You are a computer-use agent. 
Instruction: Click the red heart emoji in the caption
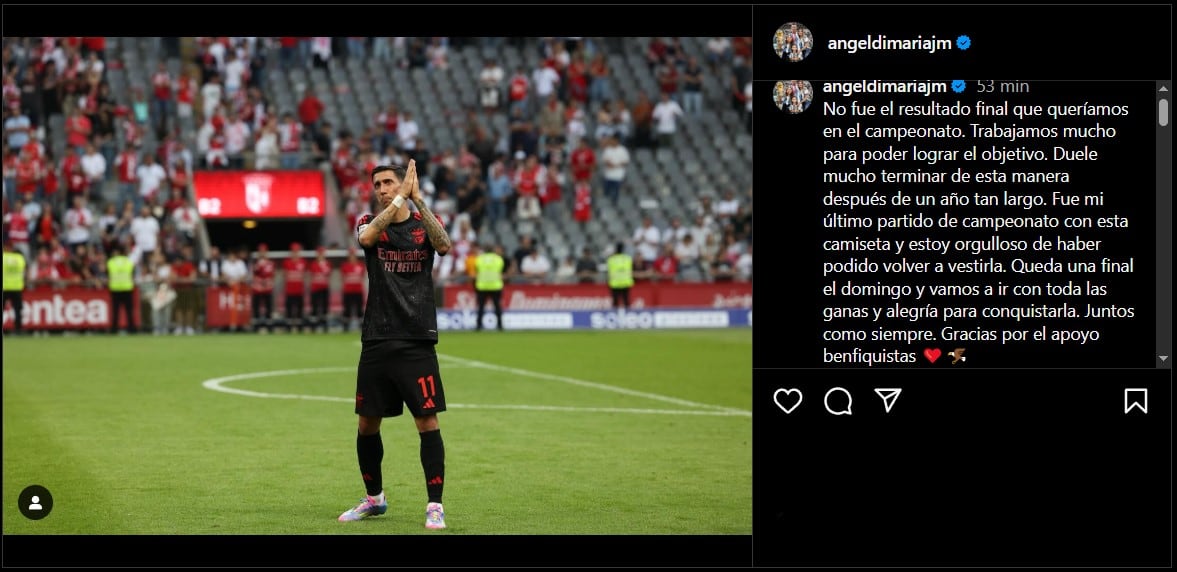pos(932,356)
